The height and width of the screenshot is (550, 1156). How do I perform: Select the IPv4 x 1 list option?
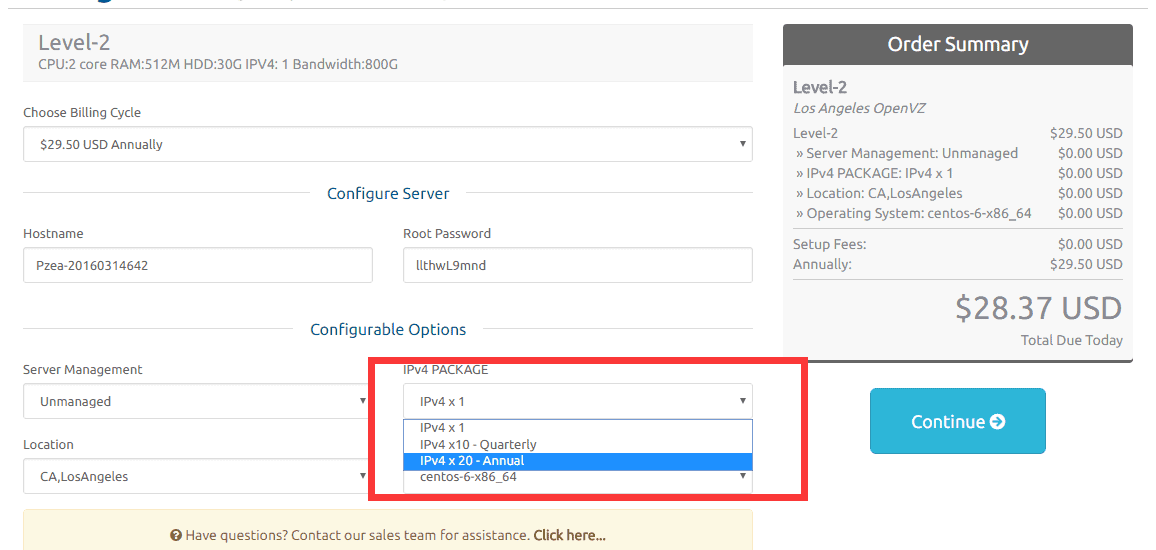tap(443, 427)
